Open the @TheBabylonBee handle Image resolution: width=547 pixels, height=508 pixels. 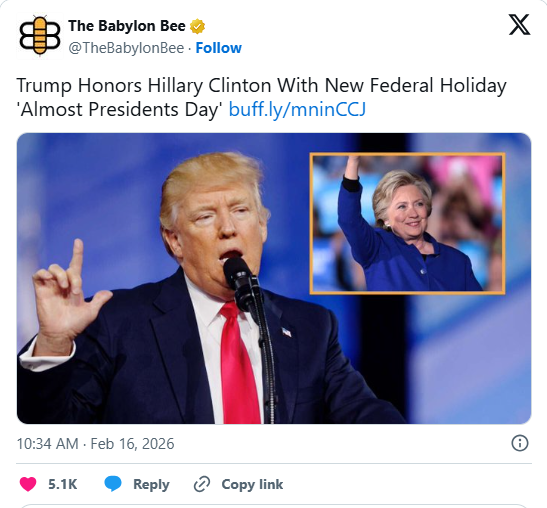(126, 48)
